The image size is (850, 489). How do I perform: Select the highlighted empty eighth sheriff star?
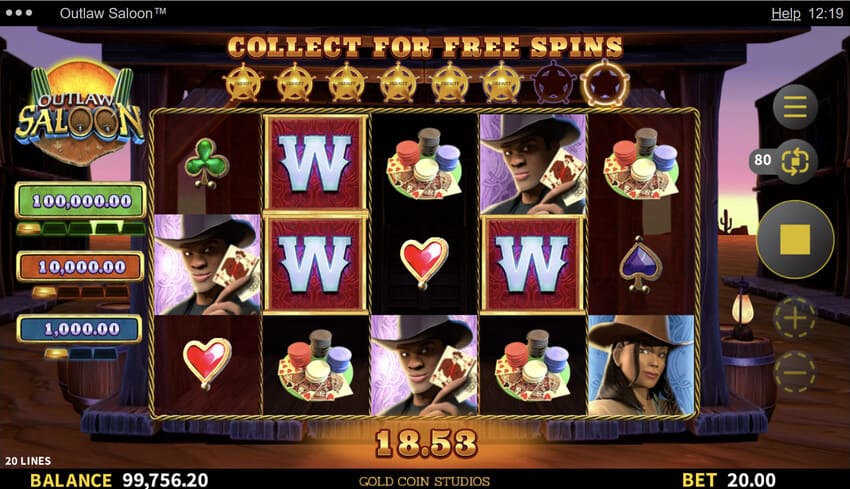point(605,84)
